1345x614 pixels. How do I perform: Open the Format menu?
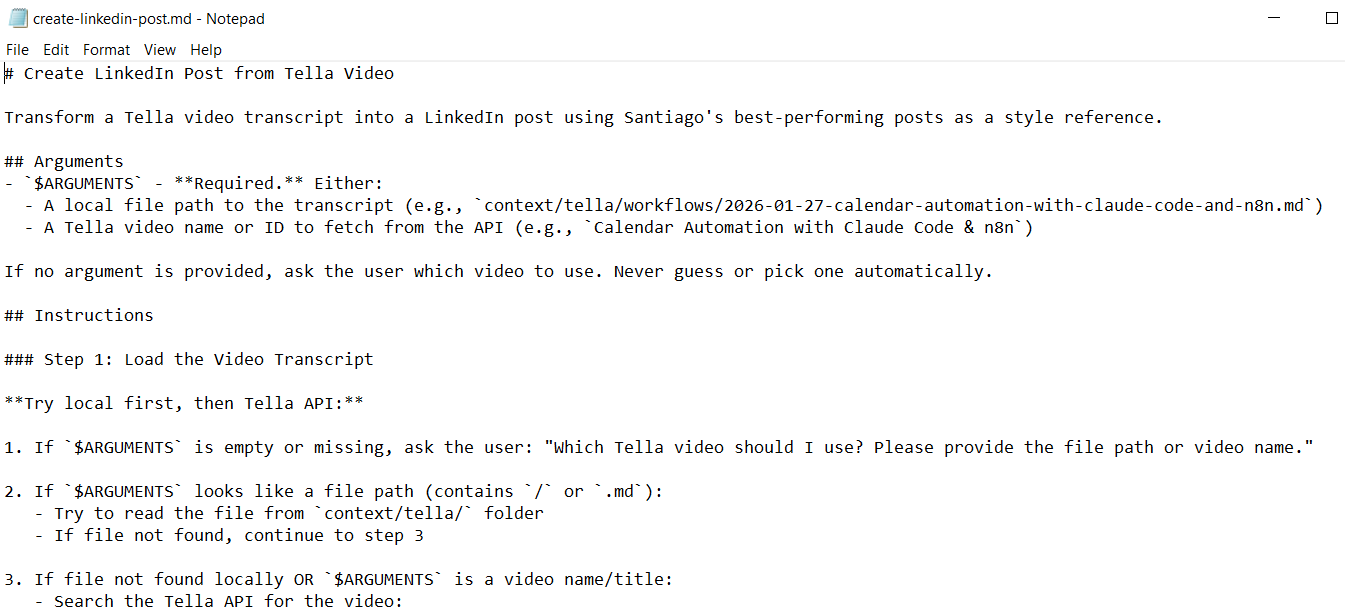click(x=106, y=50)
